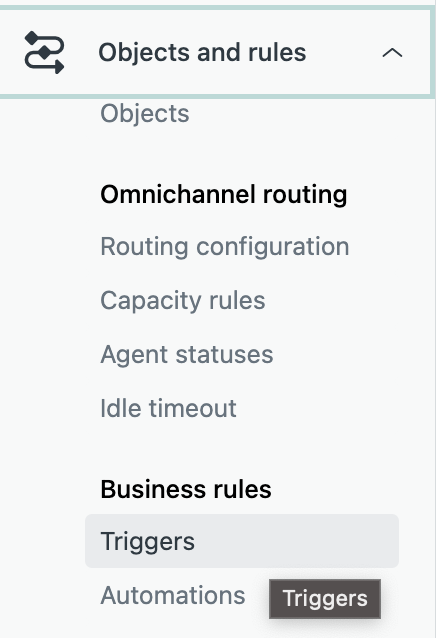Go to Automations under Business rules
The width and height of the screenshot is (436, 638).
click(x=173, y=596)
